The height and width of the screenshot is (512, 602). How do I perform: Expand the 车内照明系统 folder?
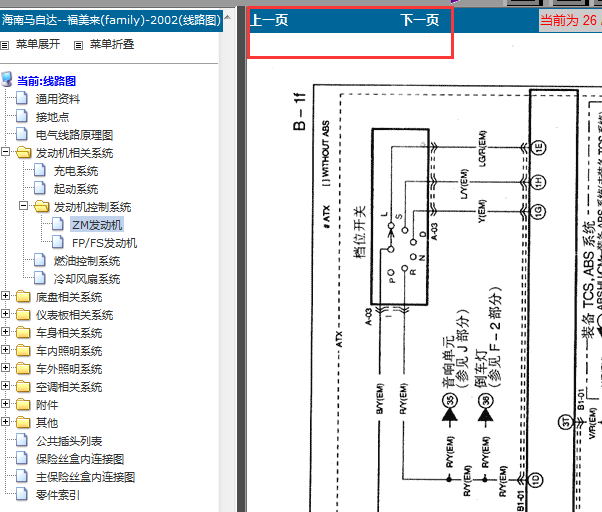click(x=5, y=350)
